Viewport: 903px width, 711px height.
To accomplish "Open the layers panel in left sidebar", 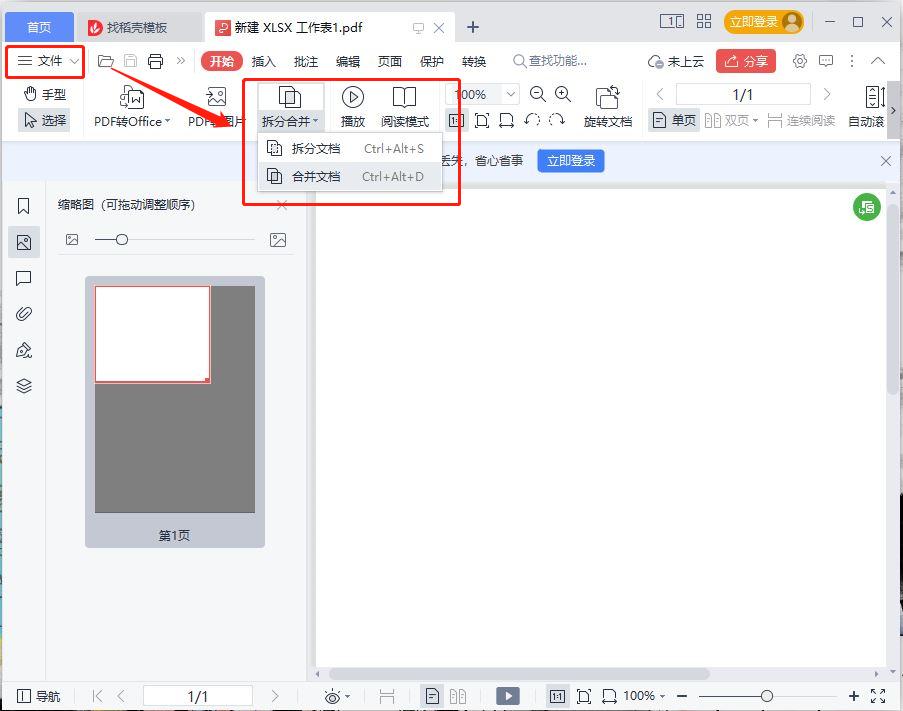I will 24,386.
